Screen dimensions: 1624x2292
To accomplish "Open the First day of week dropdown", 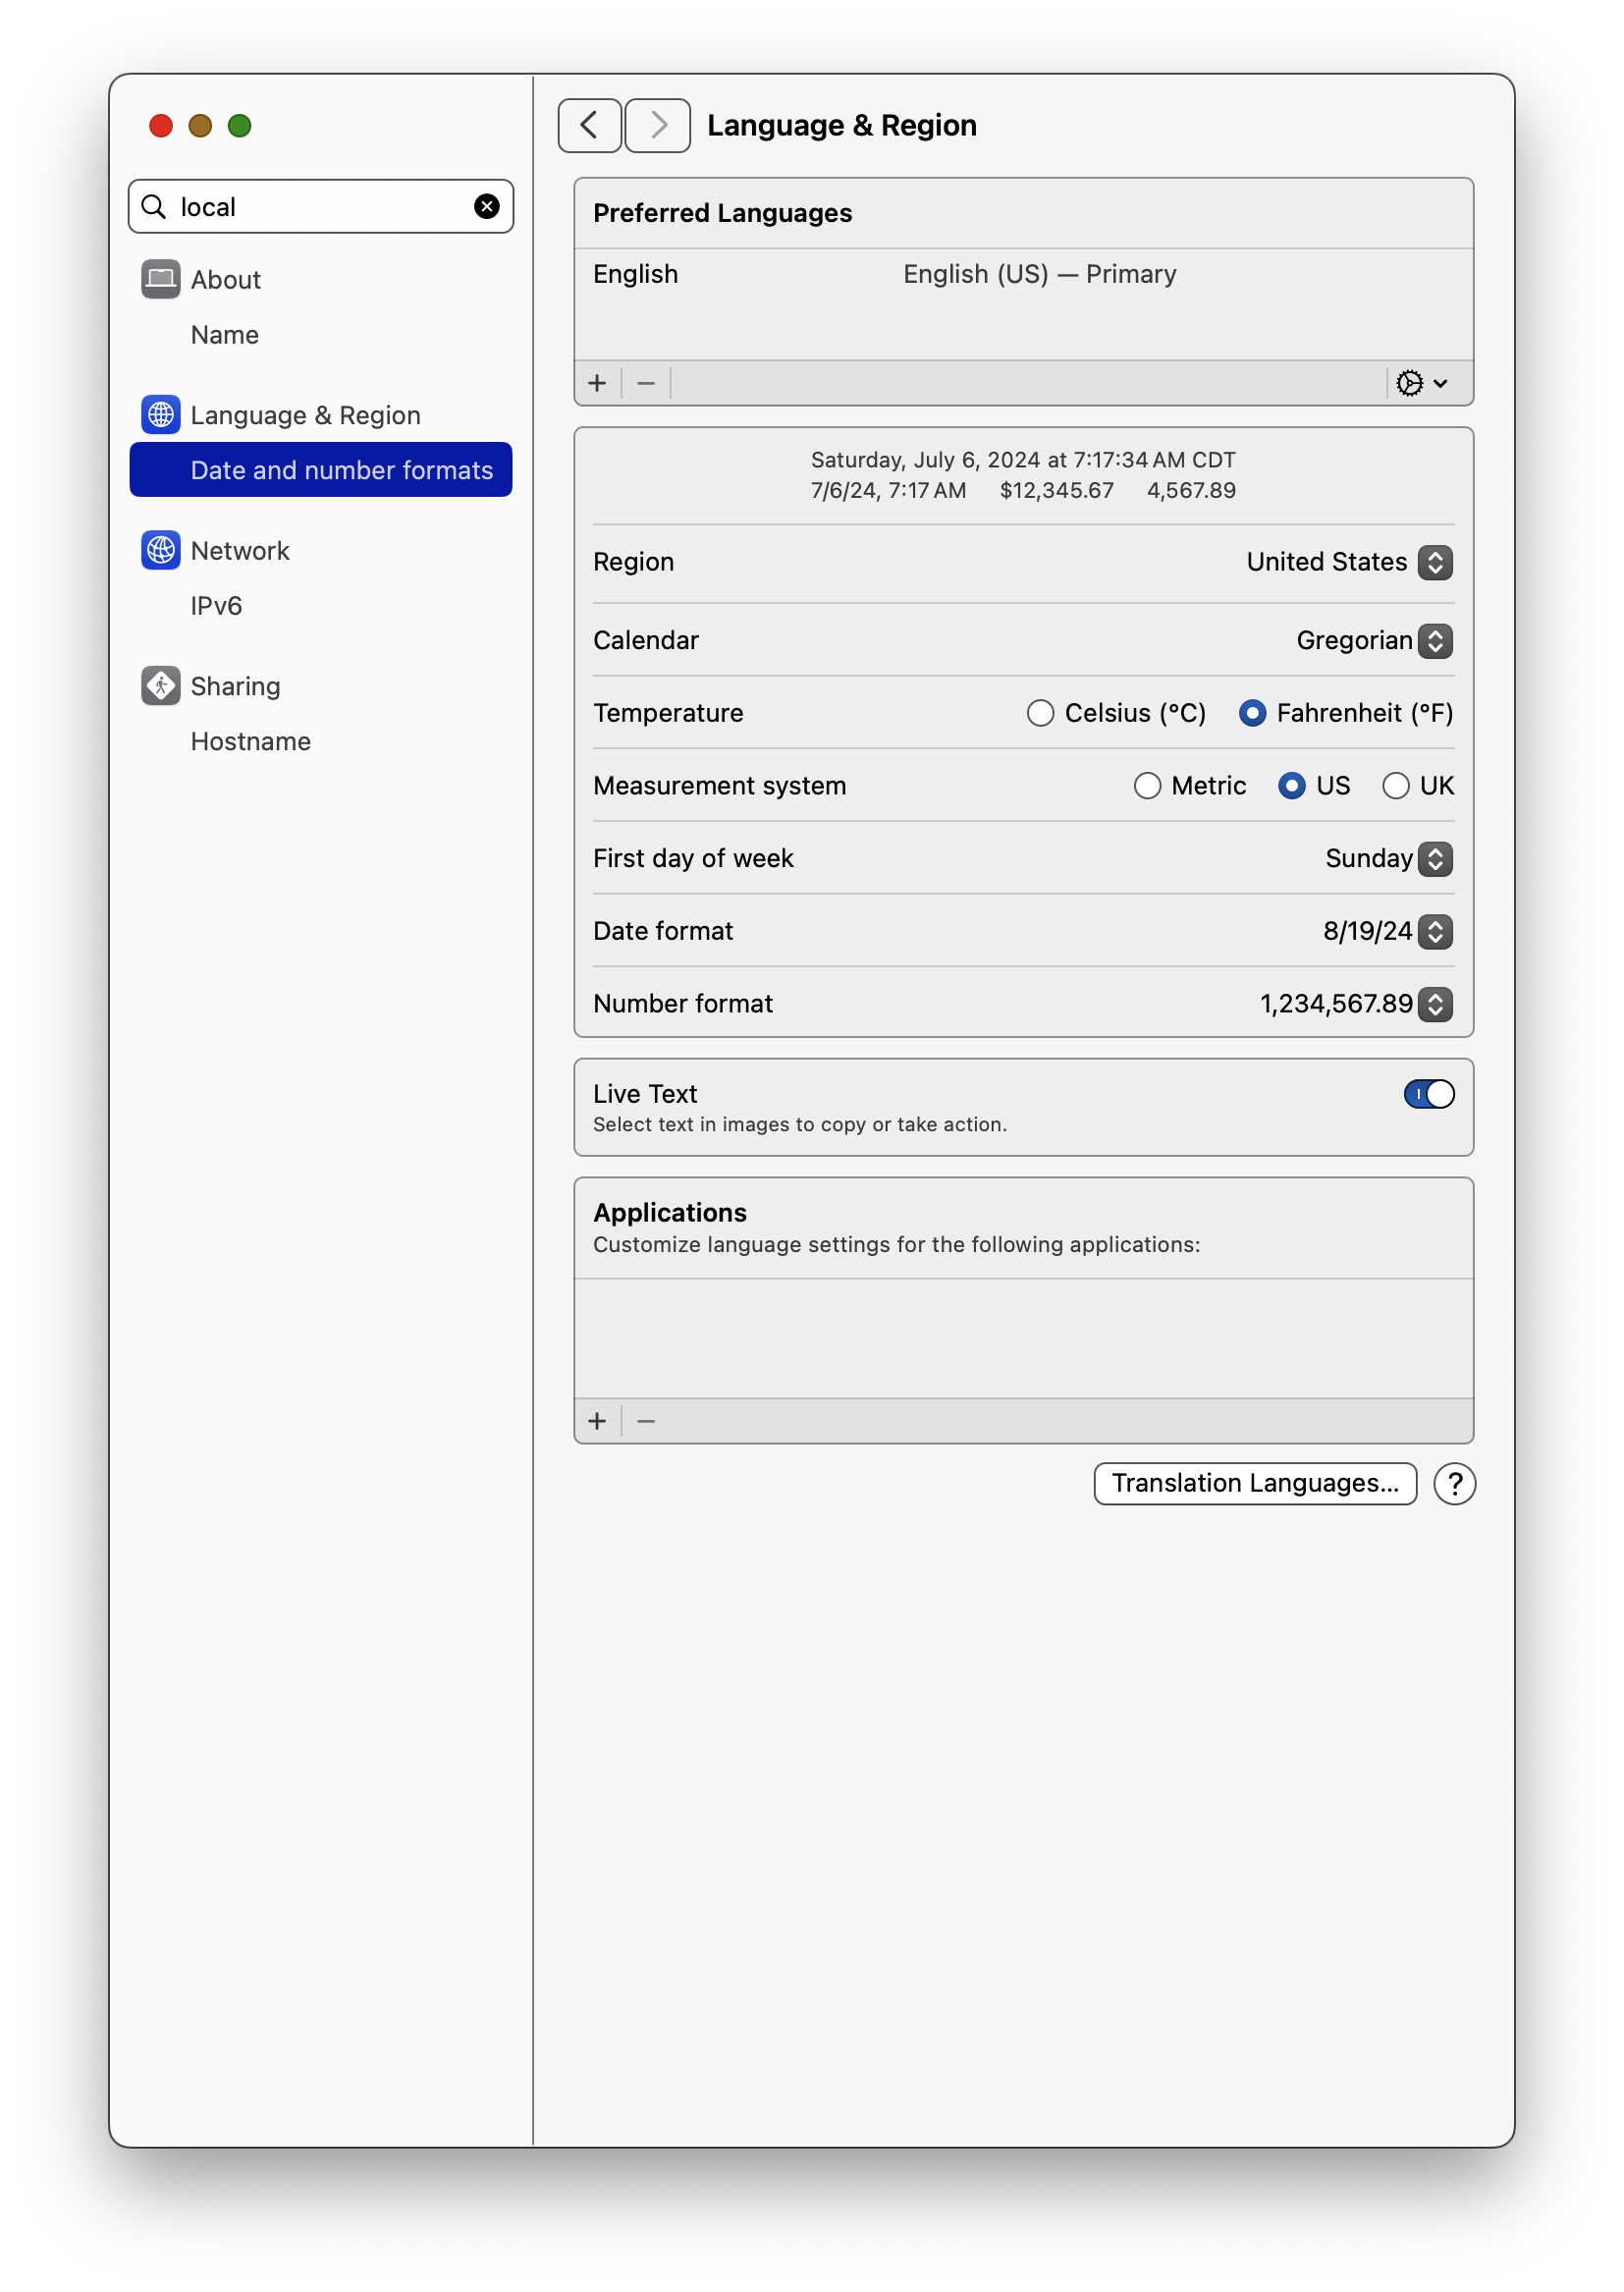I will [1435, 858].
